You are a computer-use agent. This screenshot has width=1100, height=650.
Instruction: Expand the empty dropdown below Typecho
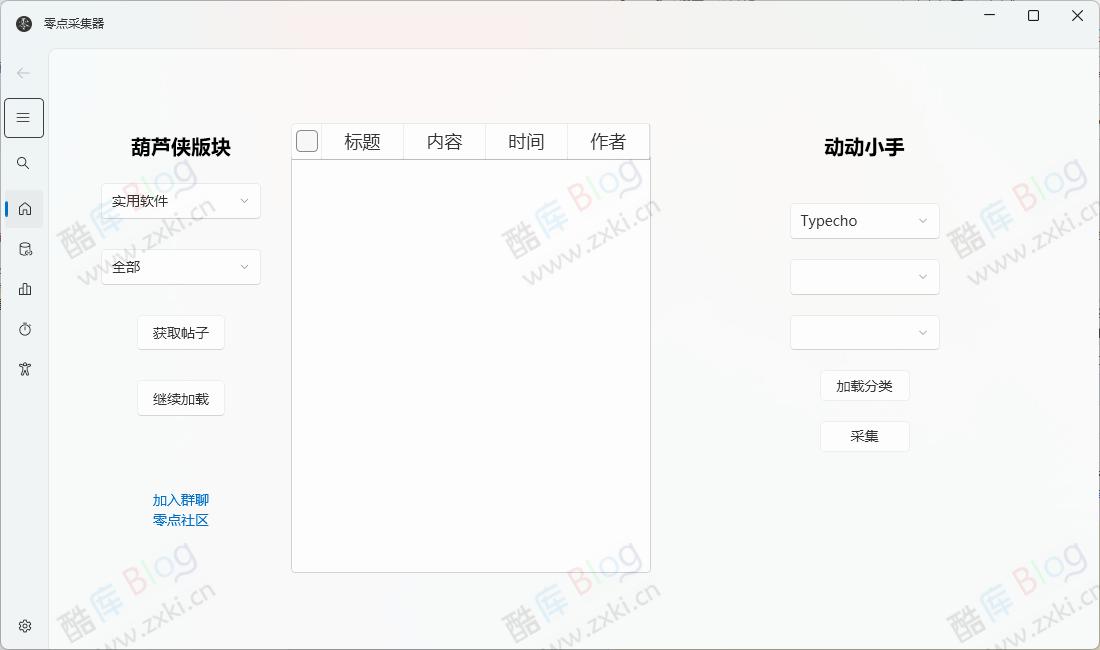864,277
